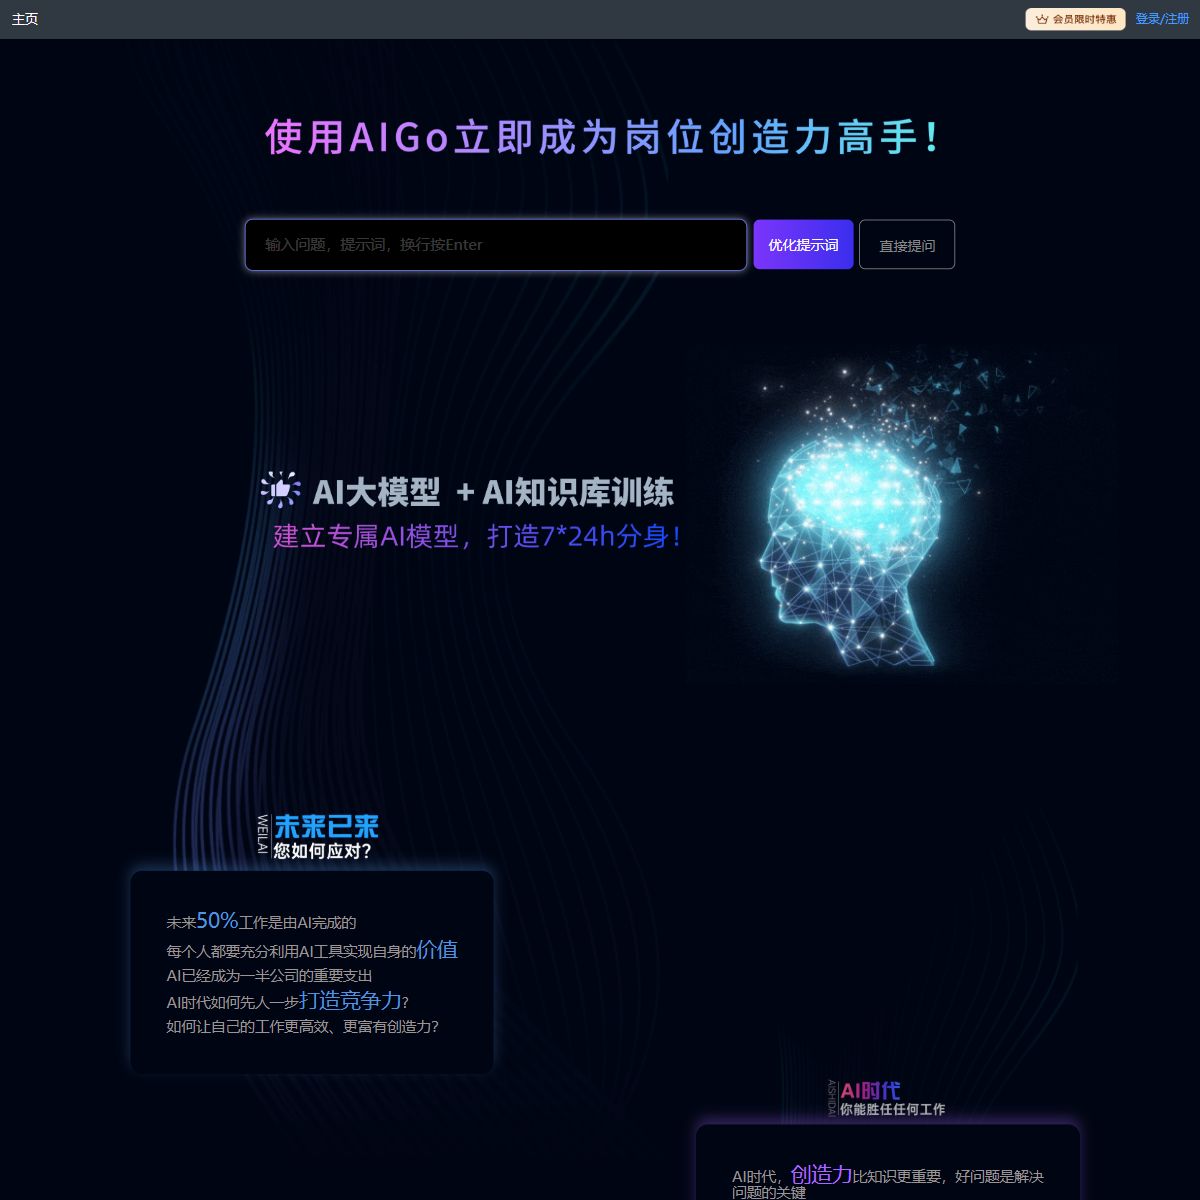Viewport: 1200px width, 1200px height.
Task: Click the line 如何让自己的工作更高效、更富有创造力?
Action: [x=302, y=1027]
